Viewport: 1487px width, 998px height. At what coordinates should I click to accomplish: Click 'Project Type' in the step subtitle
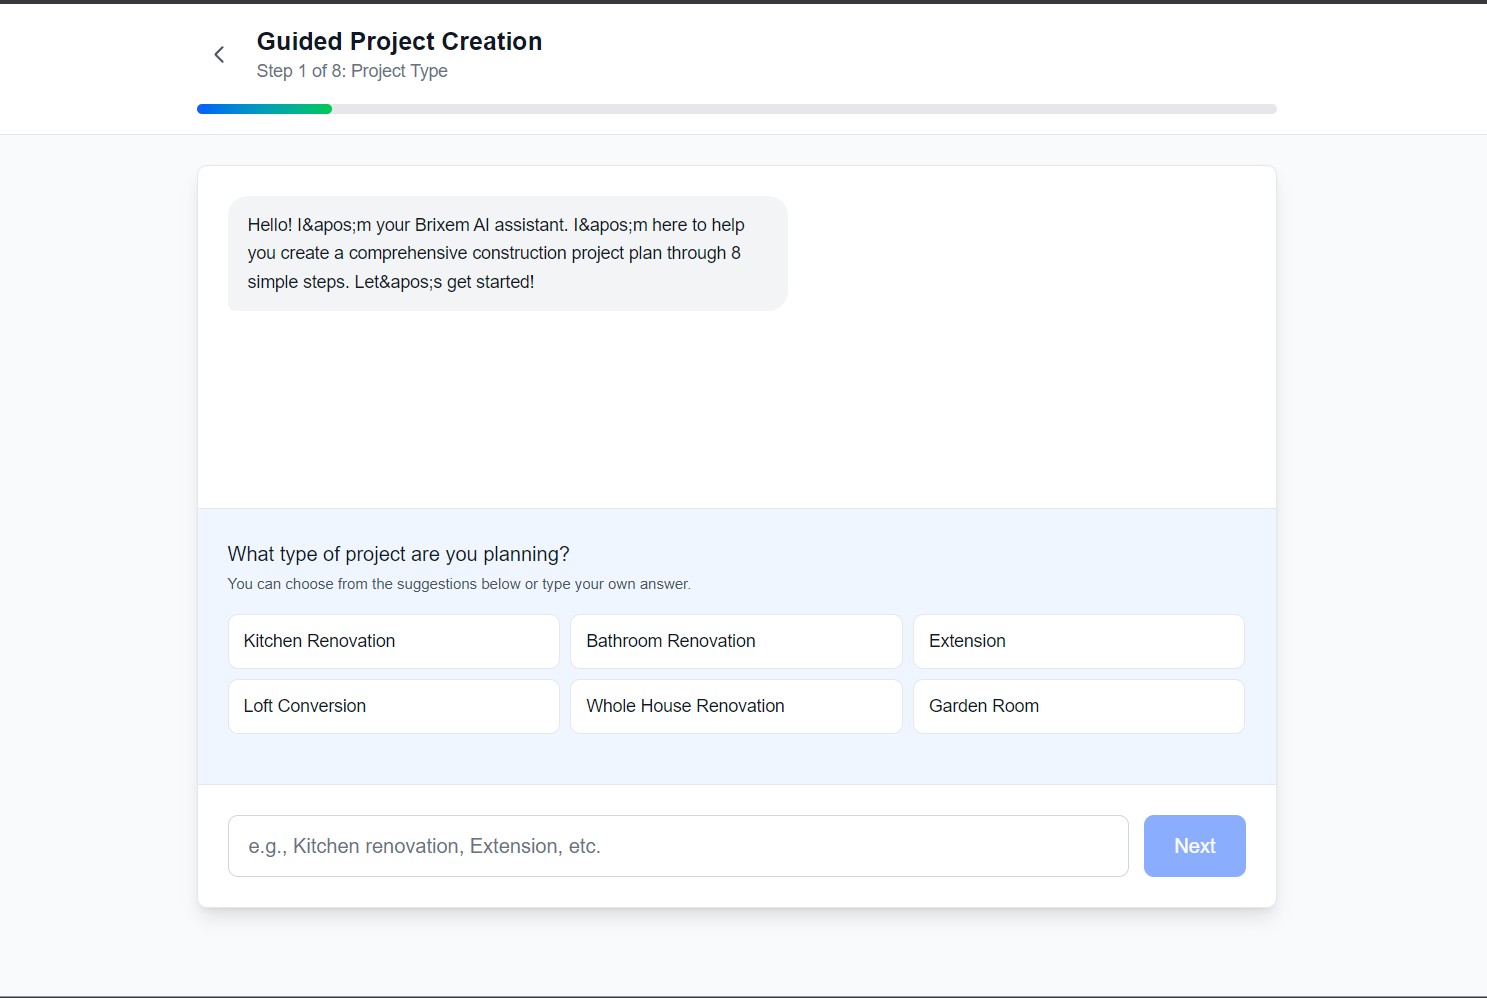(x=399, y=71)
